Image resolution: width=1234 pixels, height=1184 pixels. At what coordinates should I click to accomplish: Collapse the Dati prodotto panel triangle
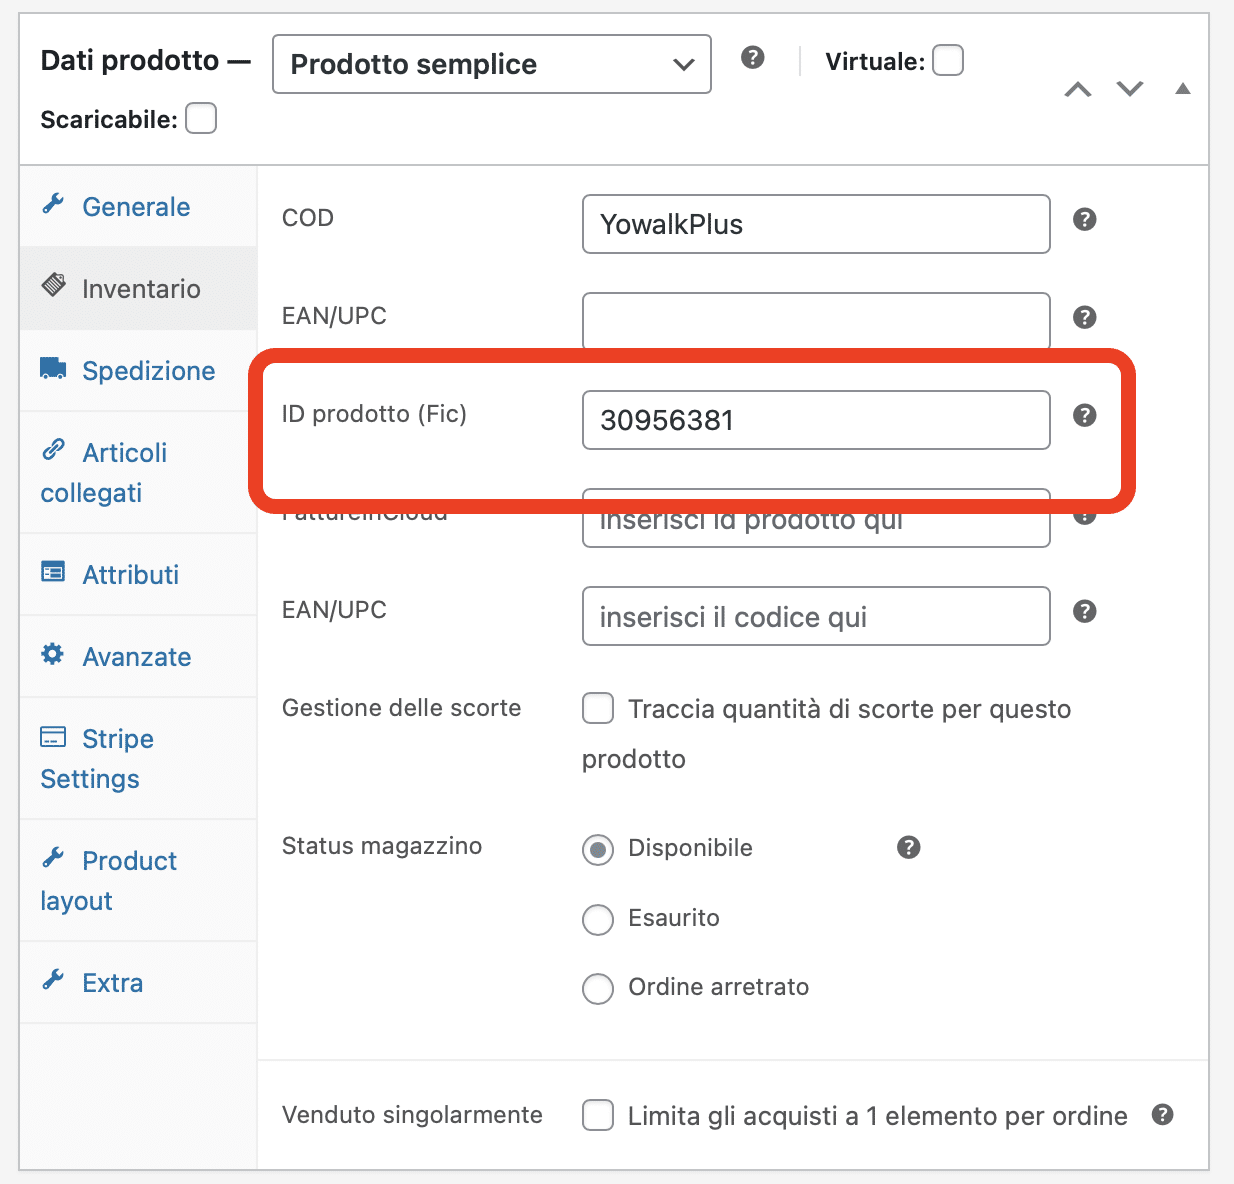(1183, 89)
